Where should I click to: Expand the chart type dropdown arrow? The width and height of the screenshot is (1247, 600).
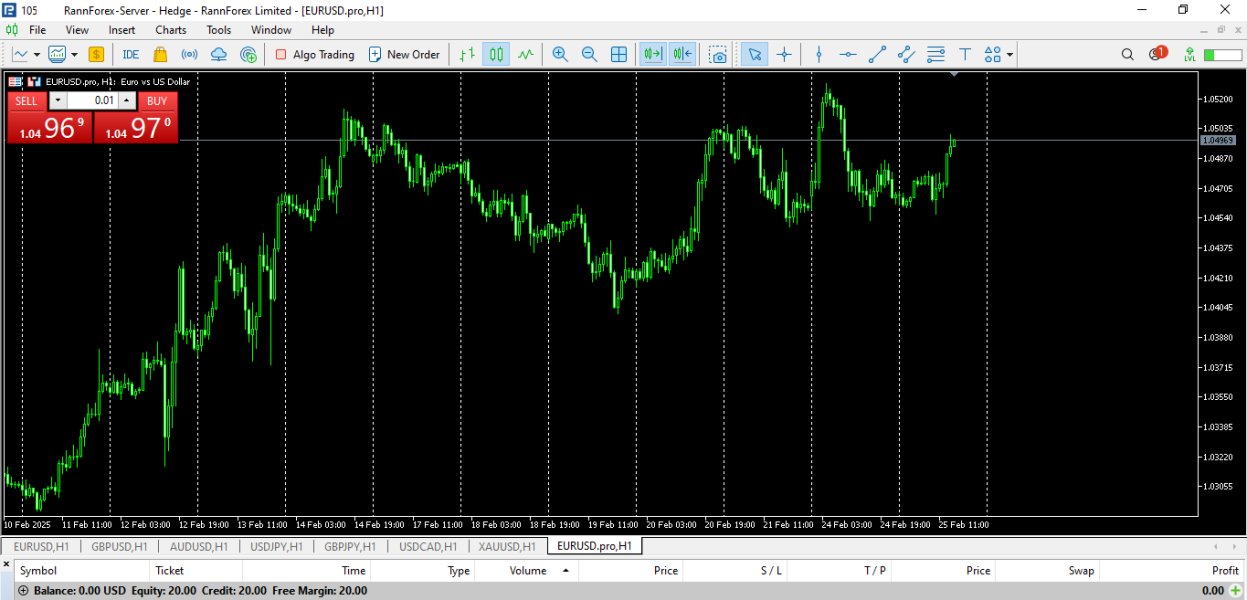pyautogui.click(x=37, y=55)
